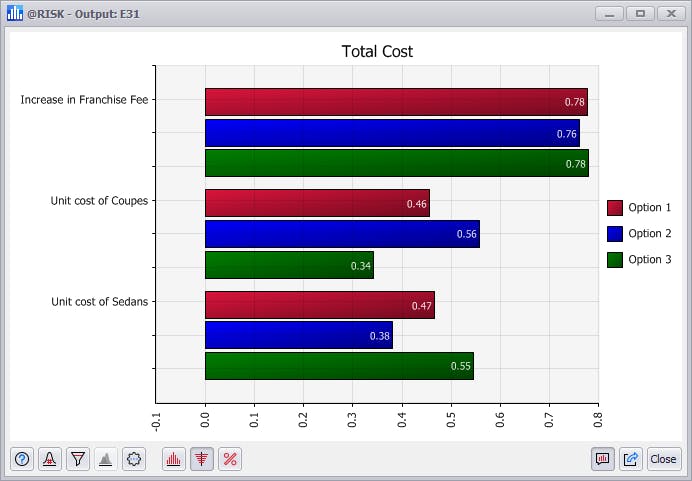692x481 pixels.
Task: Toggle the tornado graph button
Action: click(202, 459)
